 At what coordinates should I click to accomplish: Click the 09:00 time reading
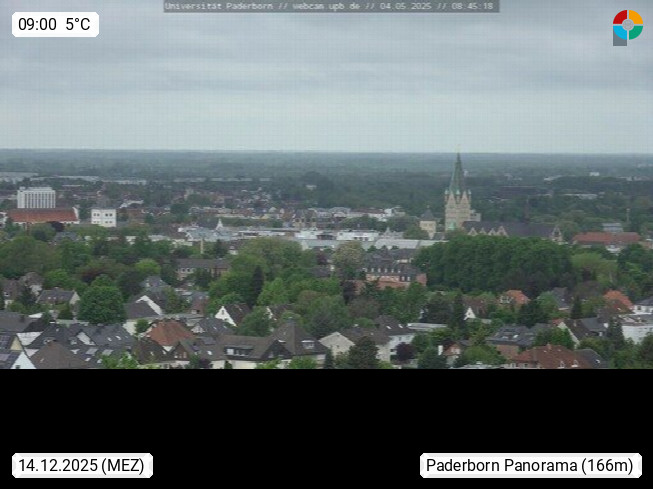pos(37,24)
